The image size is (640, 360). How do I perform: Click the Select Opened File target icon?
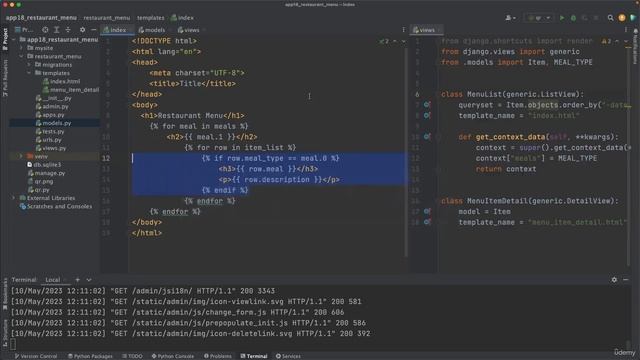pyautogui.click(x=45, y=30)
